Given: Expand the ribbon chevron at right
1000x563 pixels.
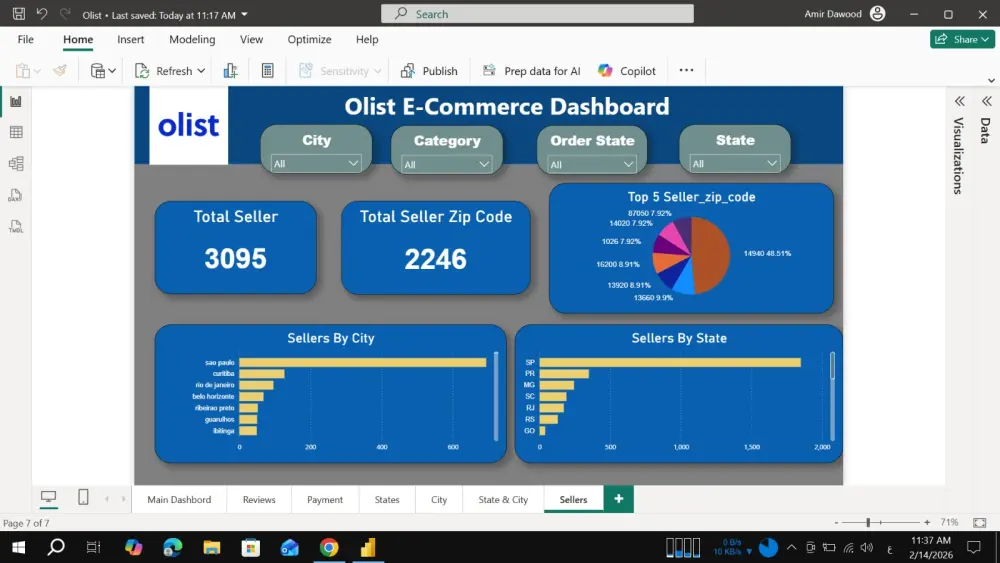Looking at the screenshot, I should pos(991,80).
